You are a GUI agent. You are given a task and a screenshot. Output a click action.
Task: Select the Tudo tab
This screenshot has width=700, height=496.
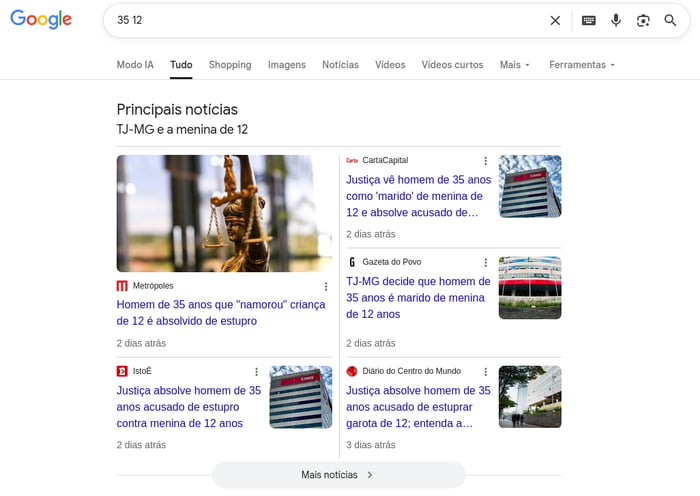[x=181, y=65]
